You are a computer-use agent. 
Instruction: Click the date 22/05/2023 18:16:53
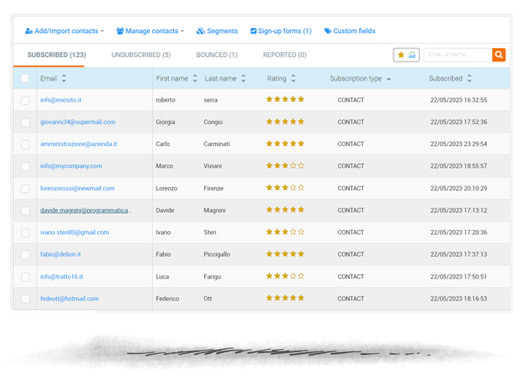[x=459, y=298]
